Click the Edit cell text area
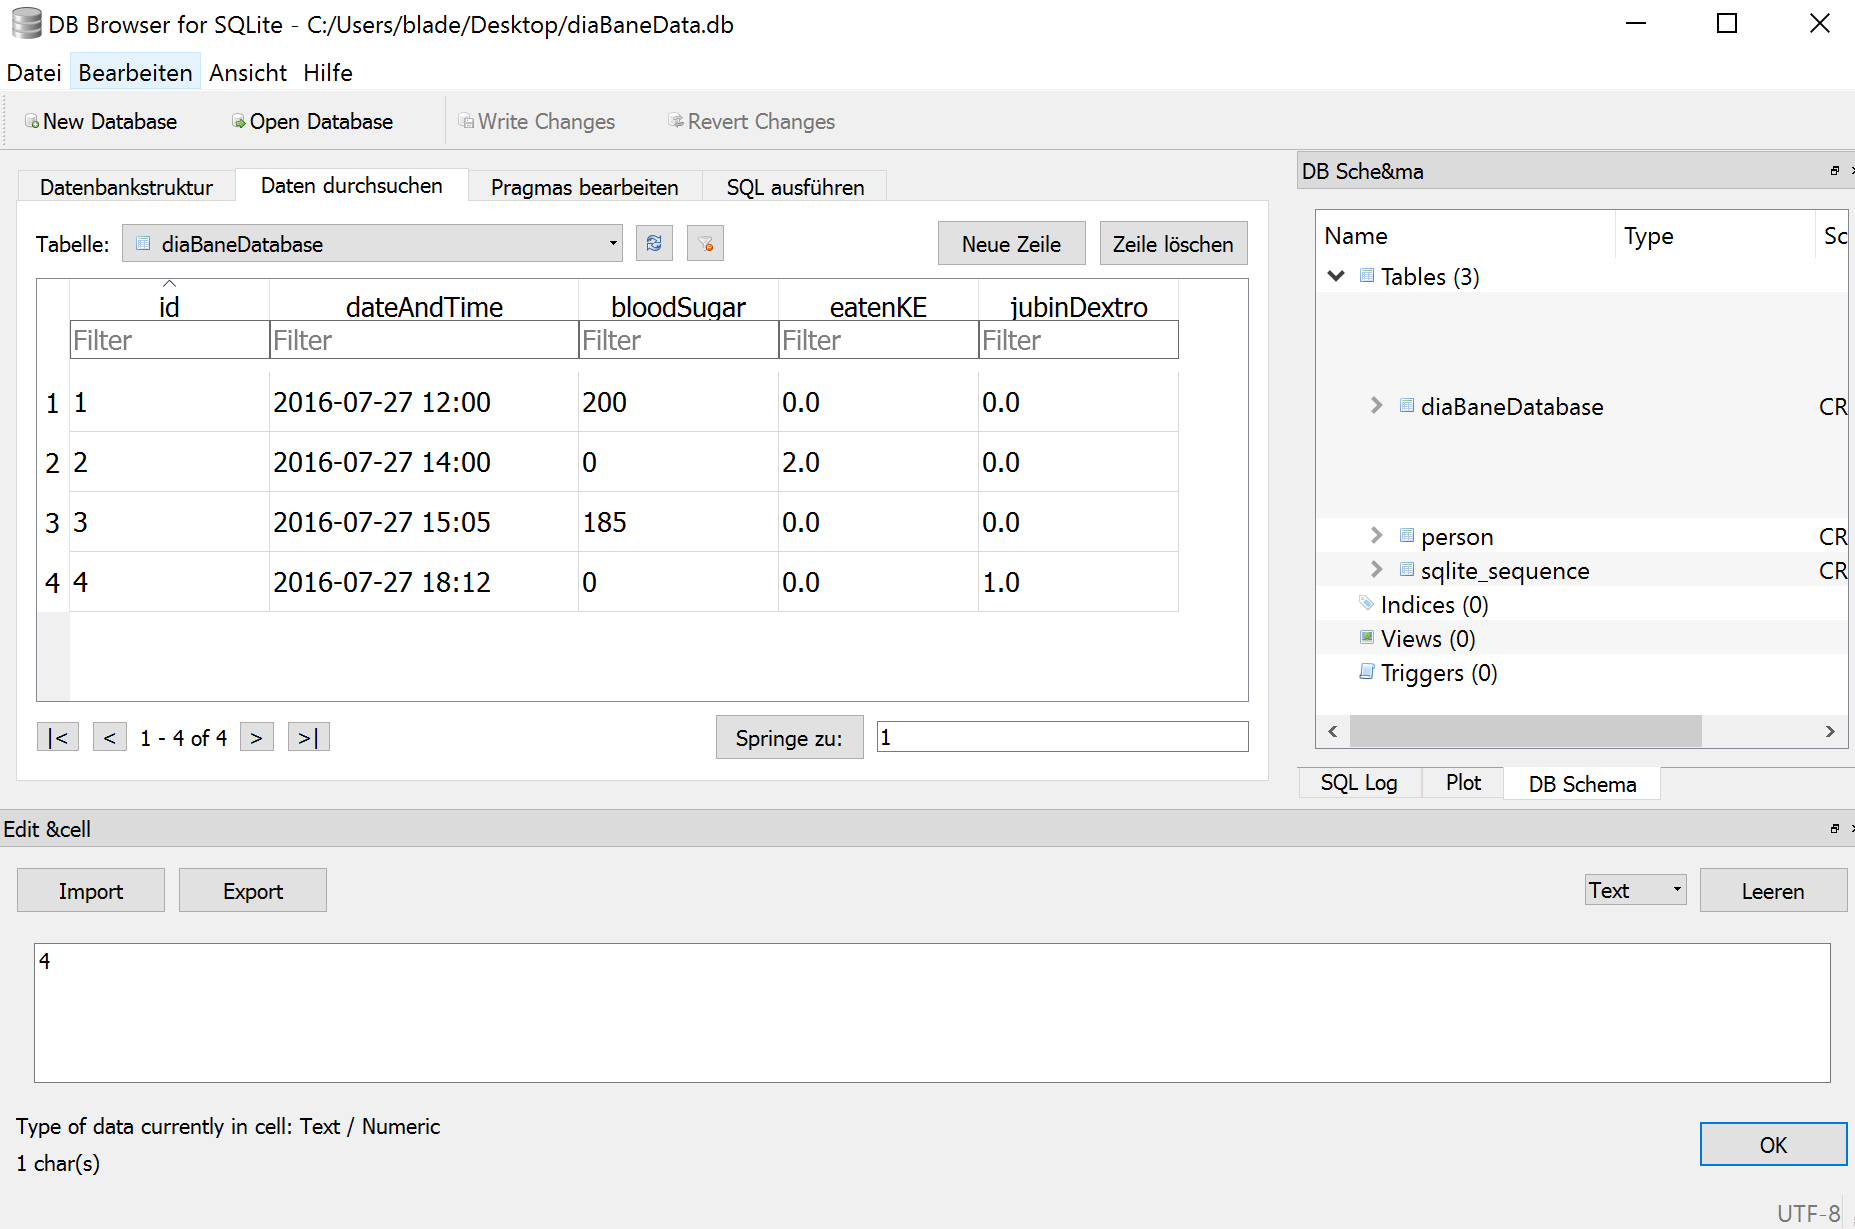Image resolution: width=1855 pixels, height=1229 pixels. click(x=932, y=1012)
